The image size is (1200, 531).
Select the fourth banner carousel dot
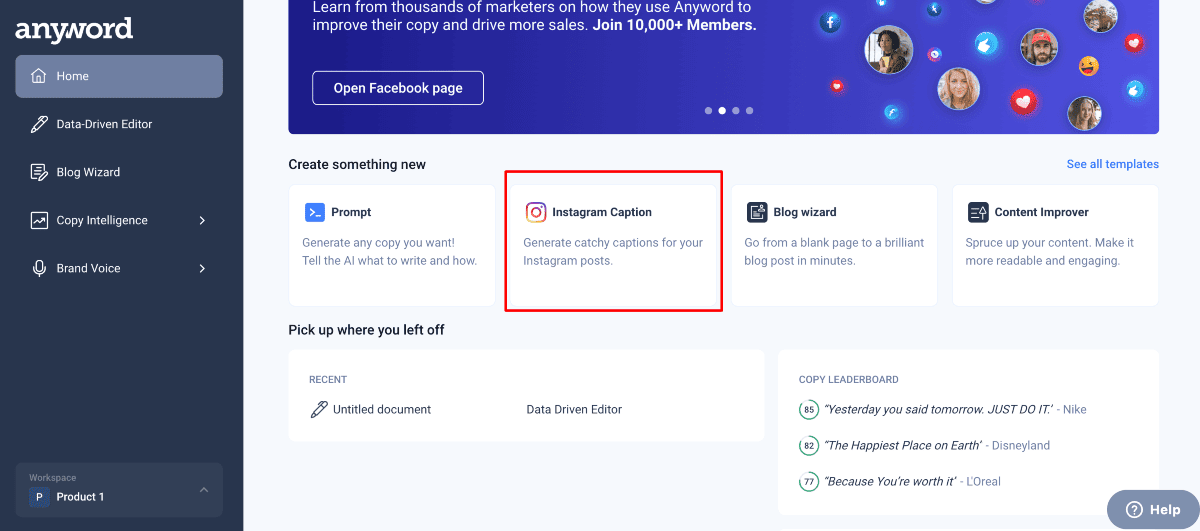click(x=750, y=111)
